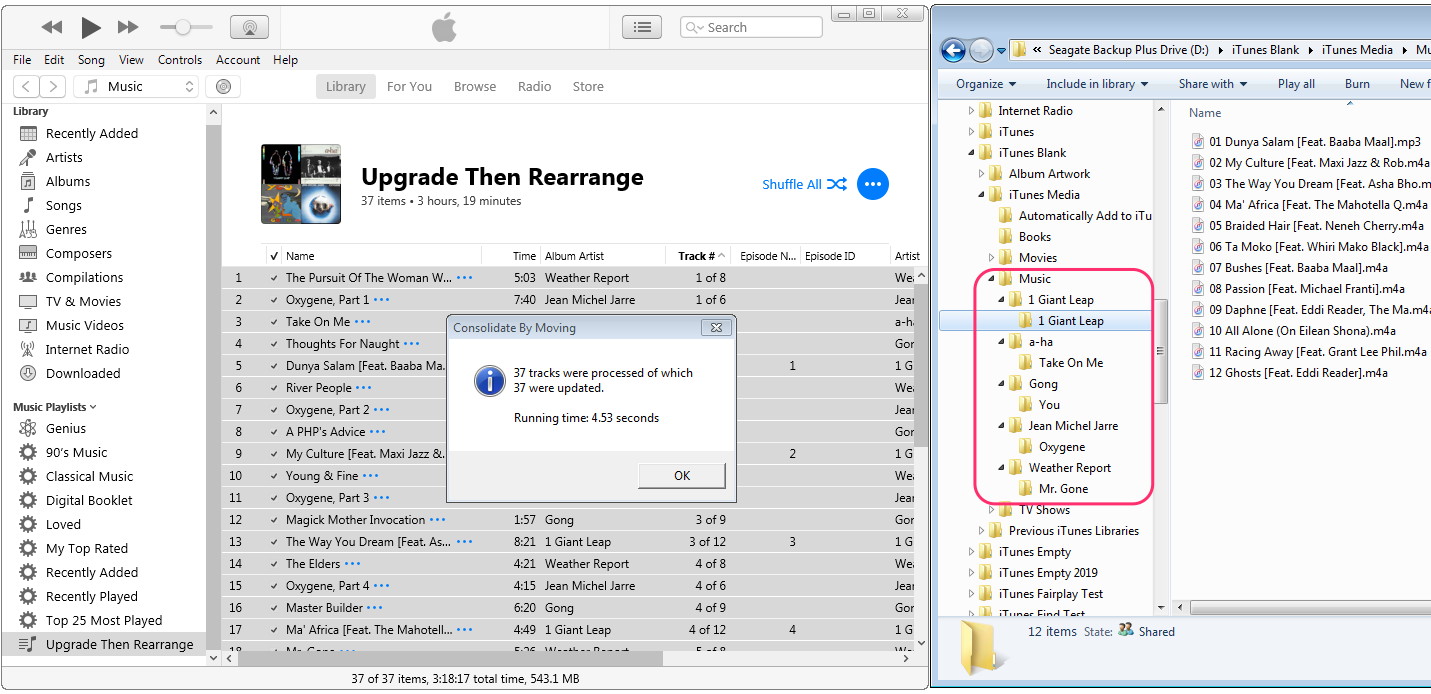The image size is (1431, 694).
Task: Switch to the Store tab
Action: pyautogui.click(x=588, y=87)
